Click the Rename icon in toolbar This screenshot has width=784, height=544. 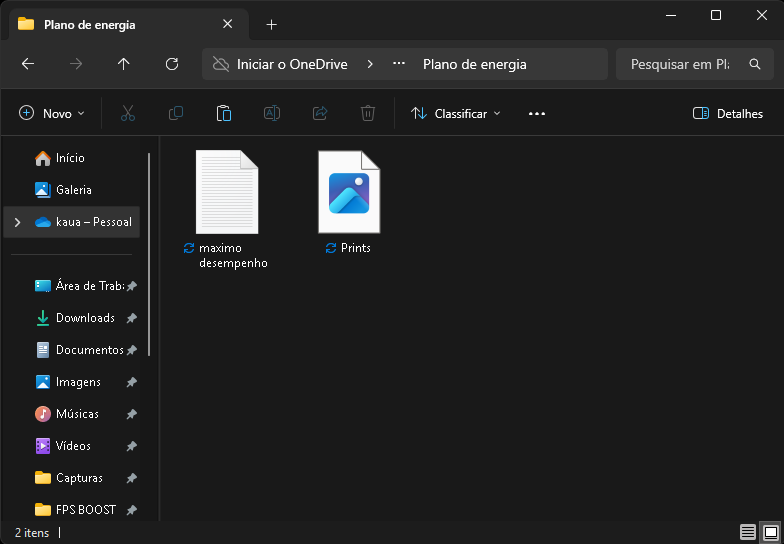pos(271,114)
